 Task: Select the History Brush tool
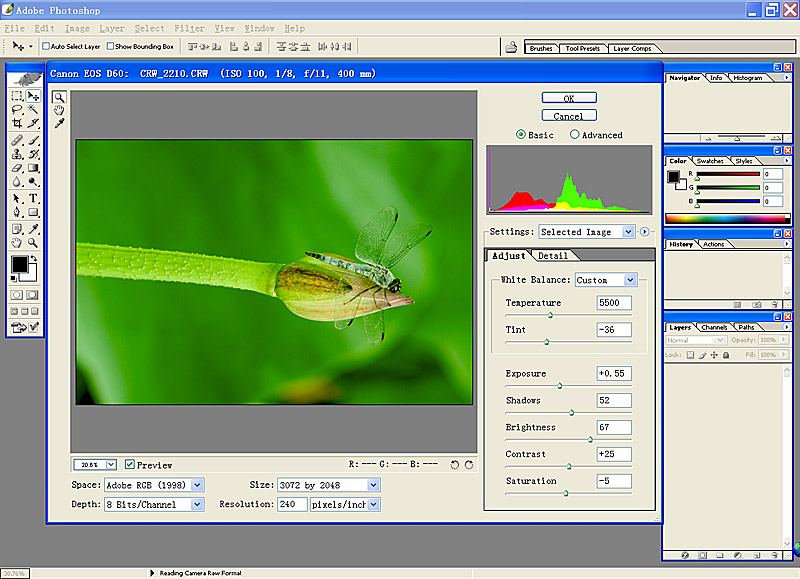pos(33,154)
